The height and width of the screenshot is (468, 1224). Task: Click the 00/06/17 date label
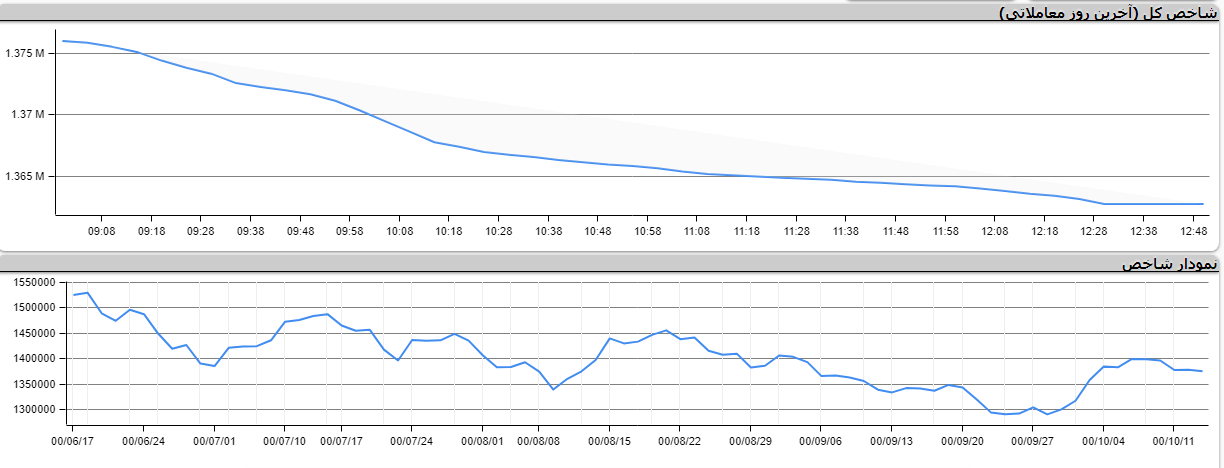pos(73,440)
